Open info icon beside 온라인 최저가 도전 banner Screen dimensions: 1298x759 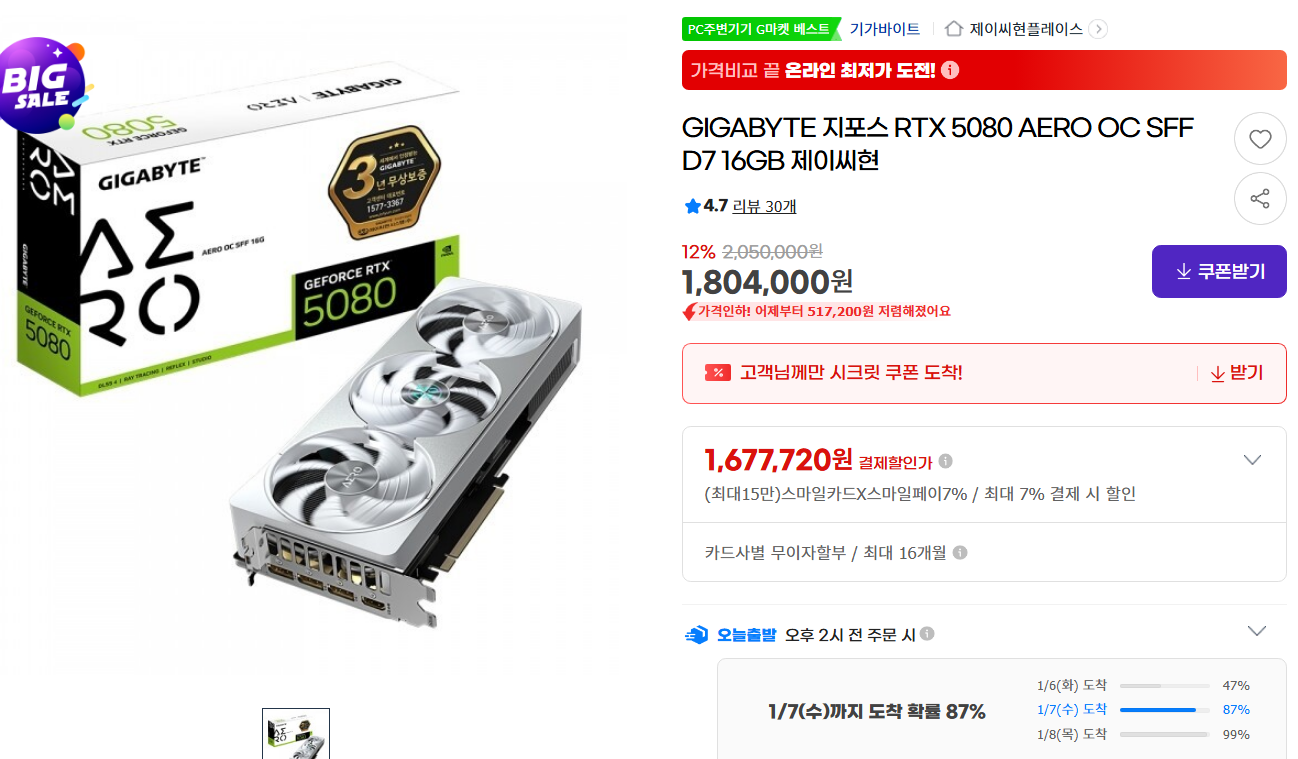click(x=950, y=70)
